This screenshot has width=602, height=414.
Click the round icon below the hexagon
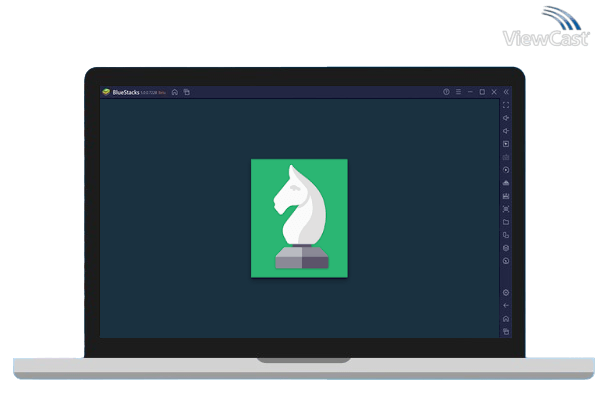[506, 261]
